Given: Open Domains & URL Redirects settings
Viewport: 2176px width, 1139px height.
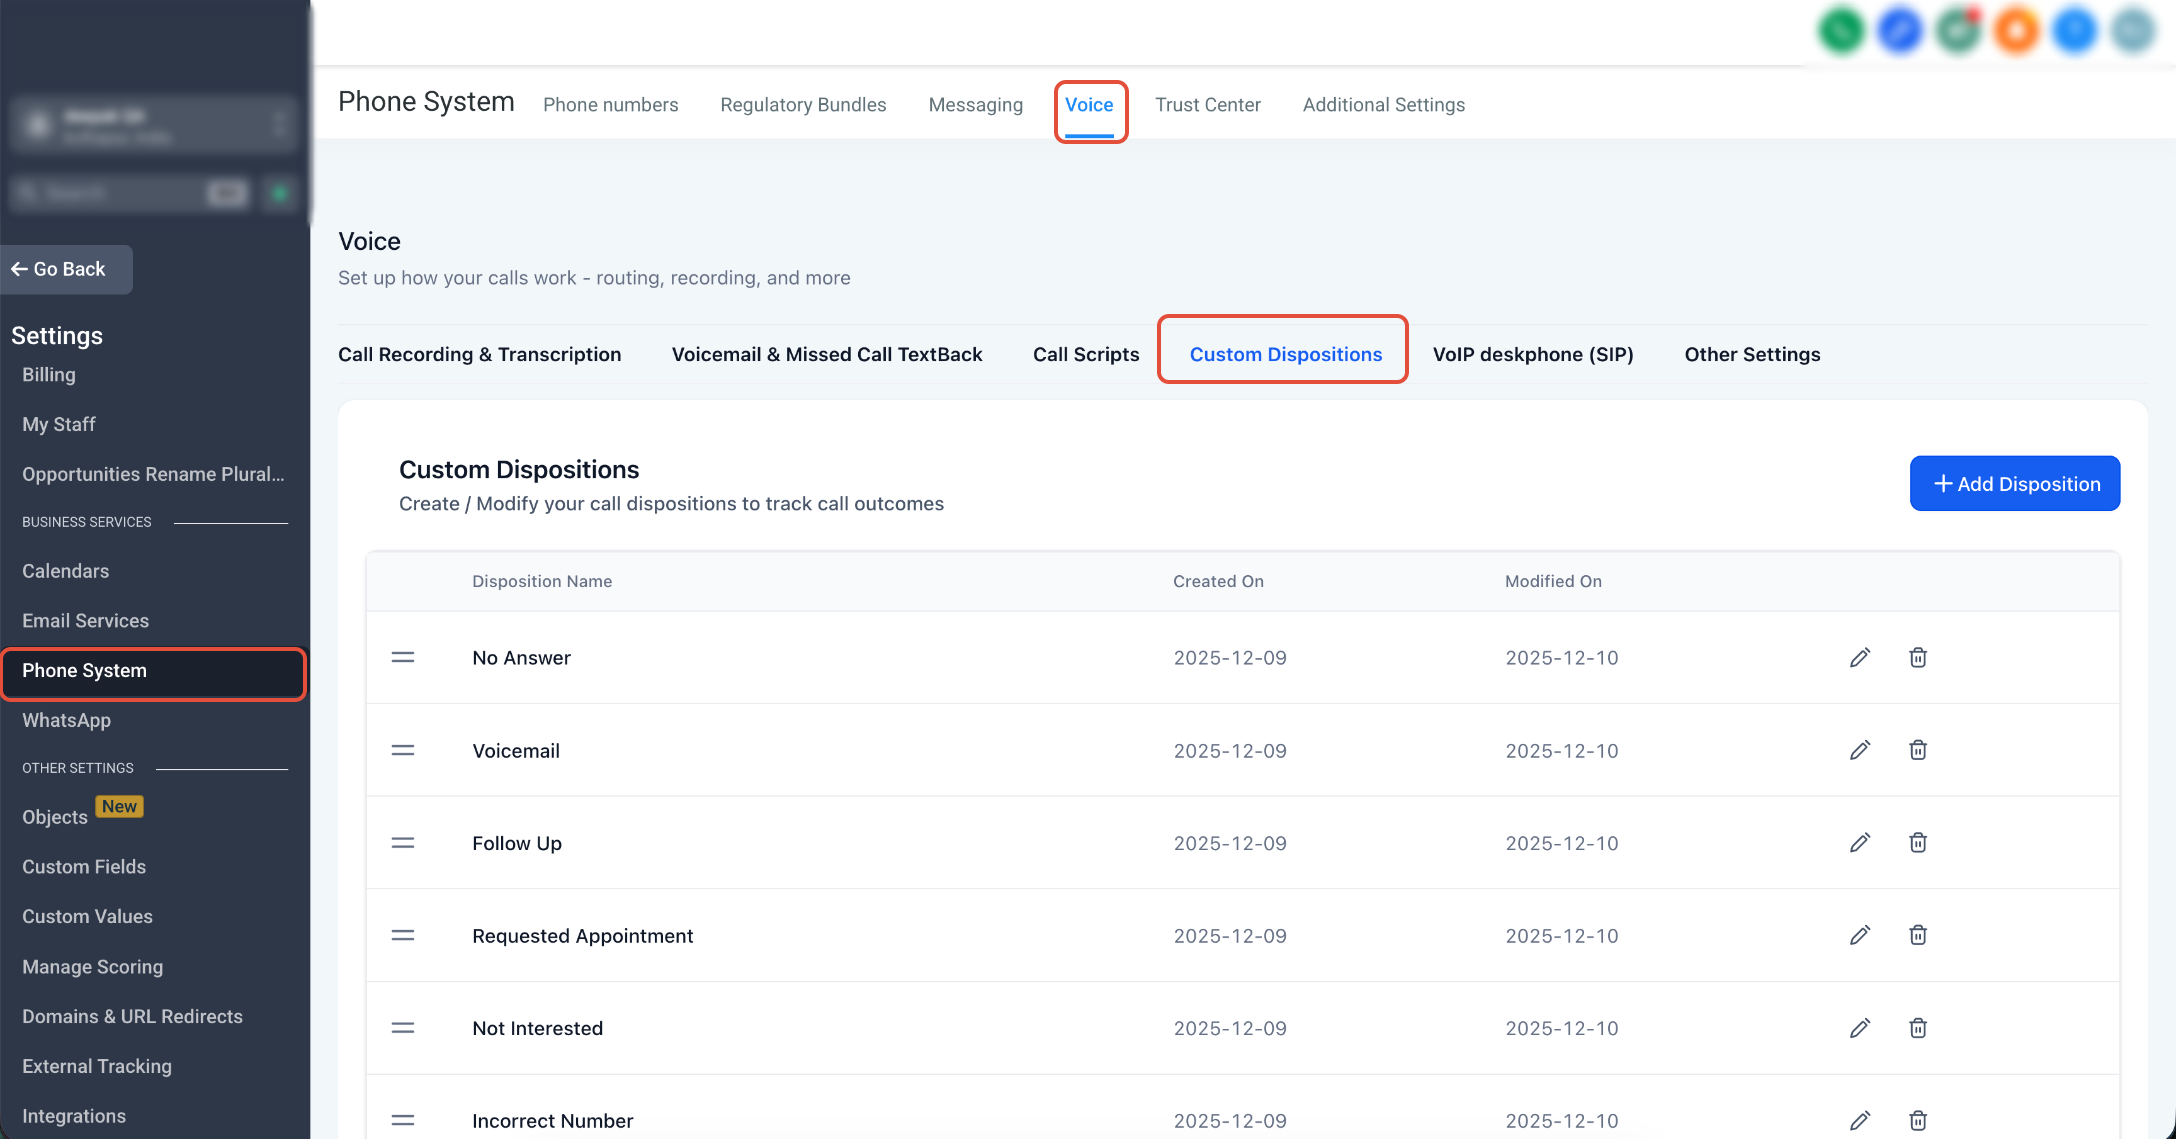Looking at the screenshot, I should pos(132,1016).
